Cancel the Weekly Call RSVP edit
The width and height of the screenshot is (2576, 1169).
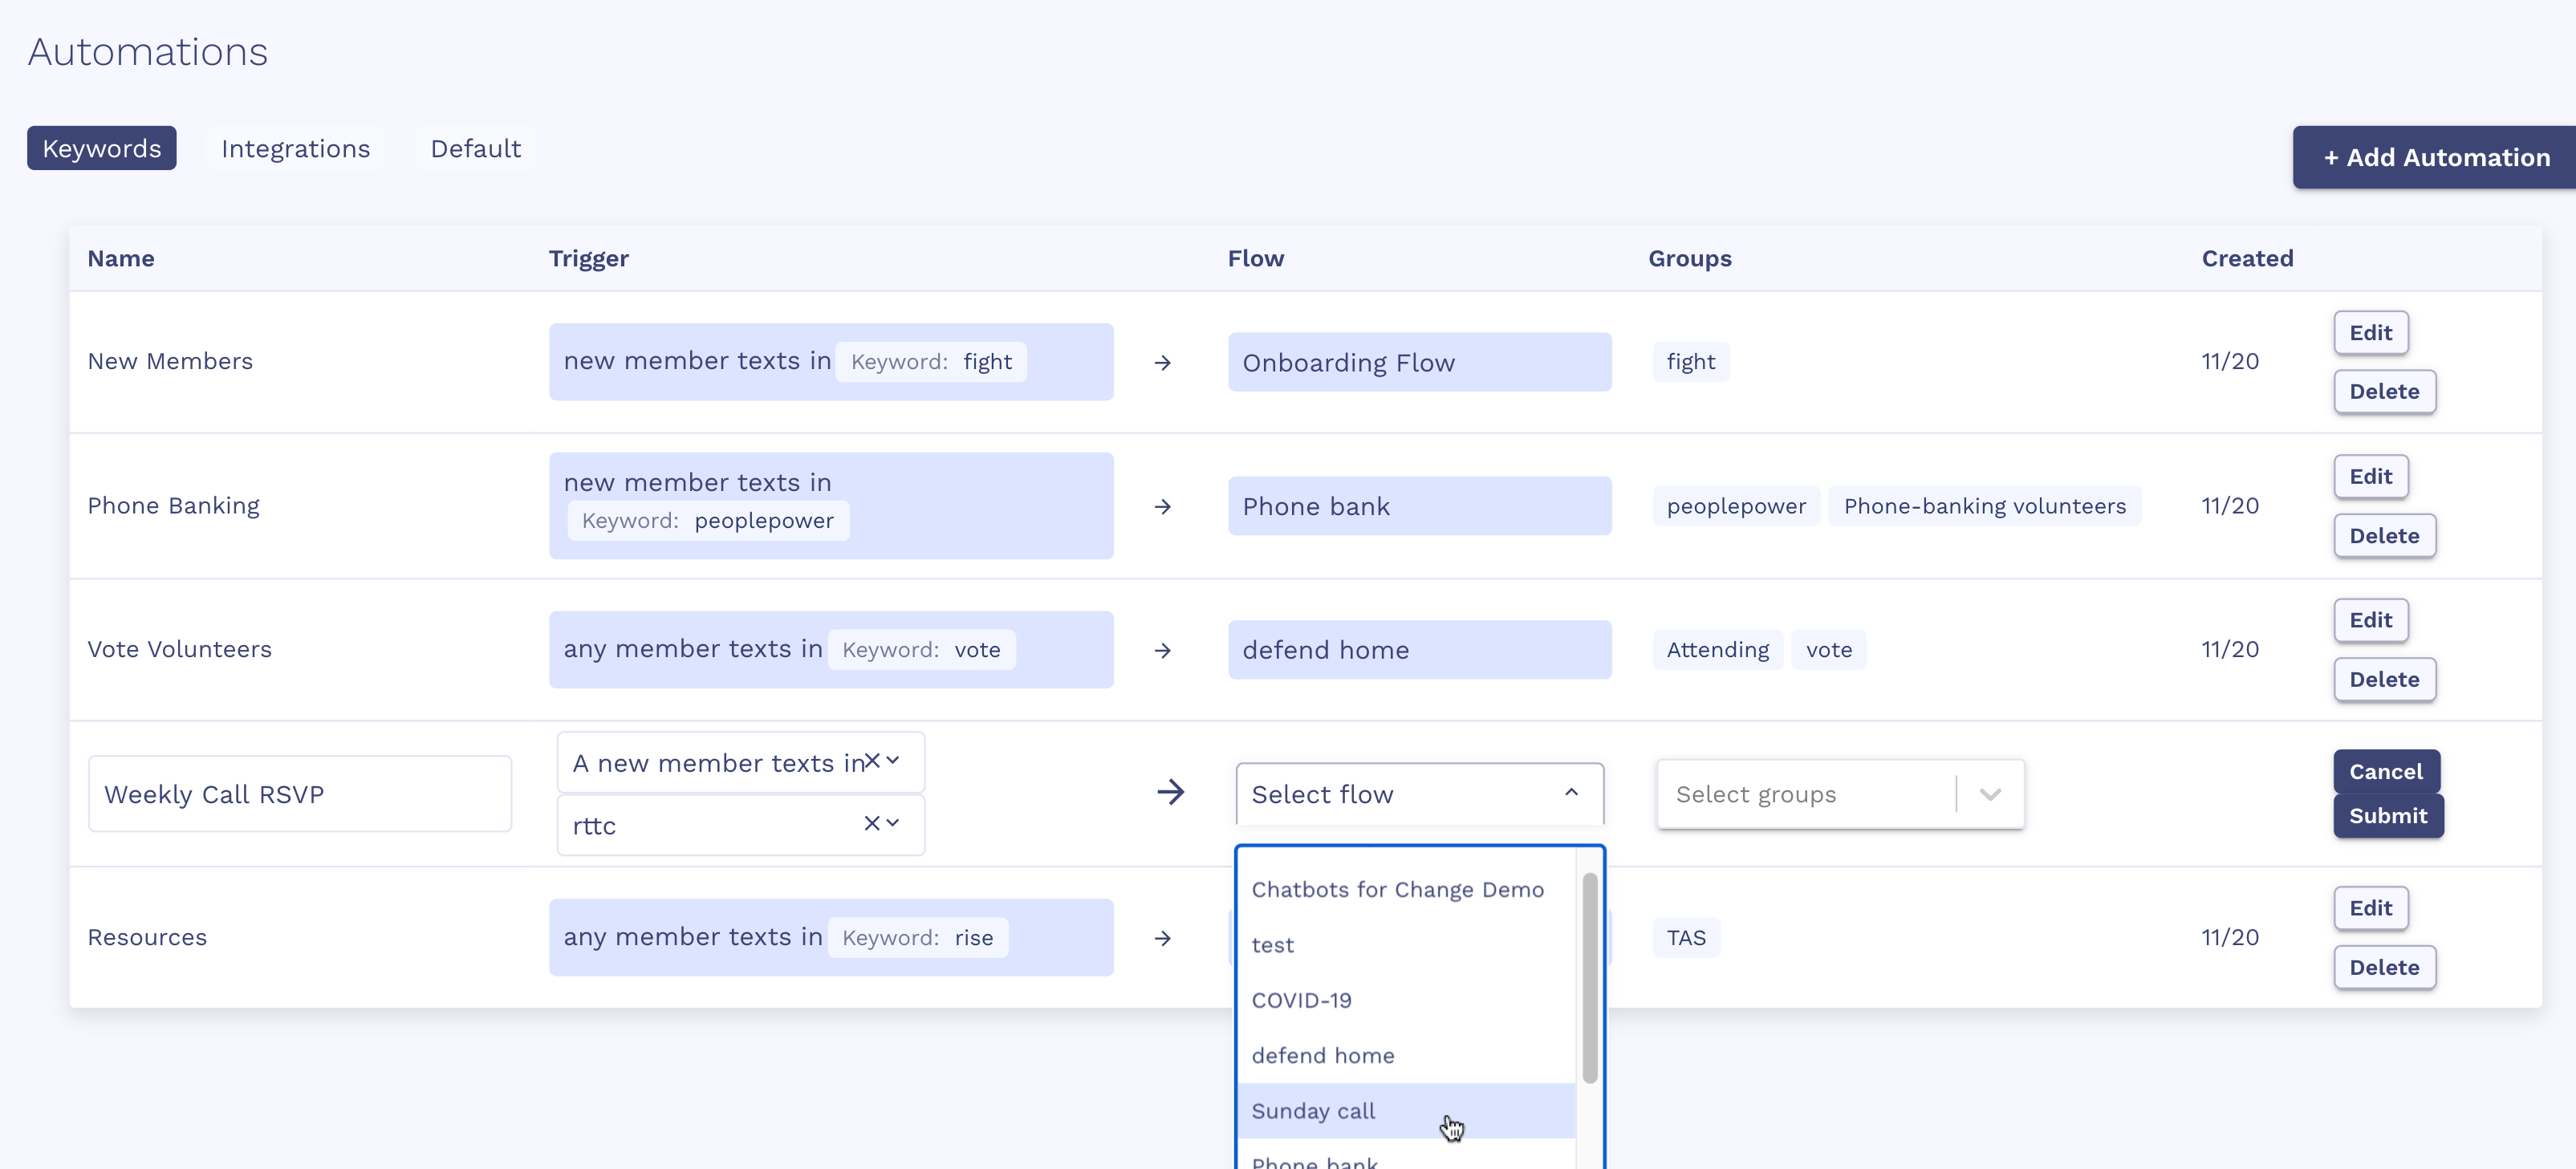click(x=2387, y=772)
